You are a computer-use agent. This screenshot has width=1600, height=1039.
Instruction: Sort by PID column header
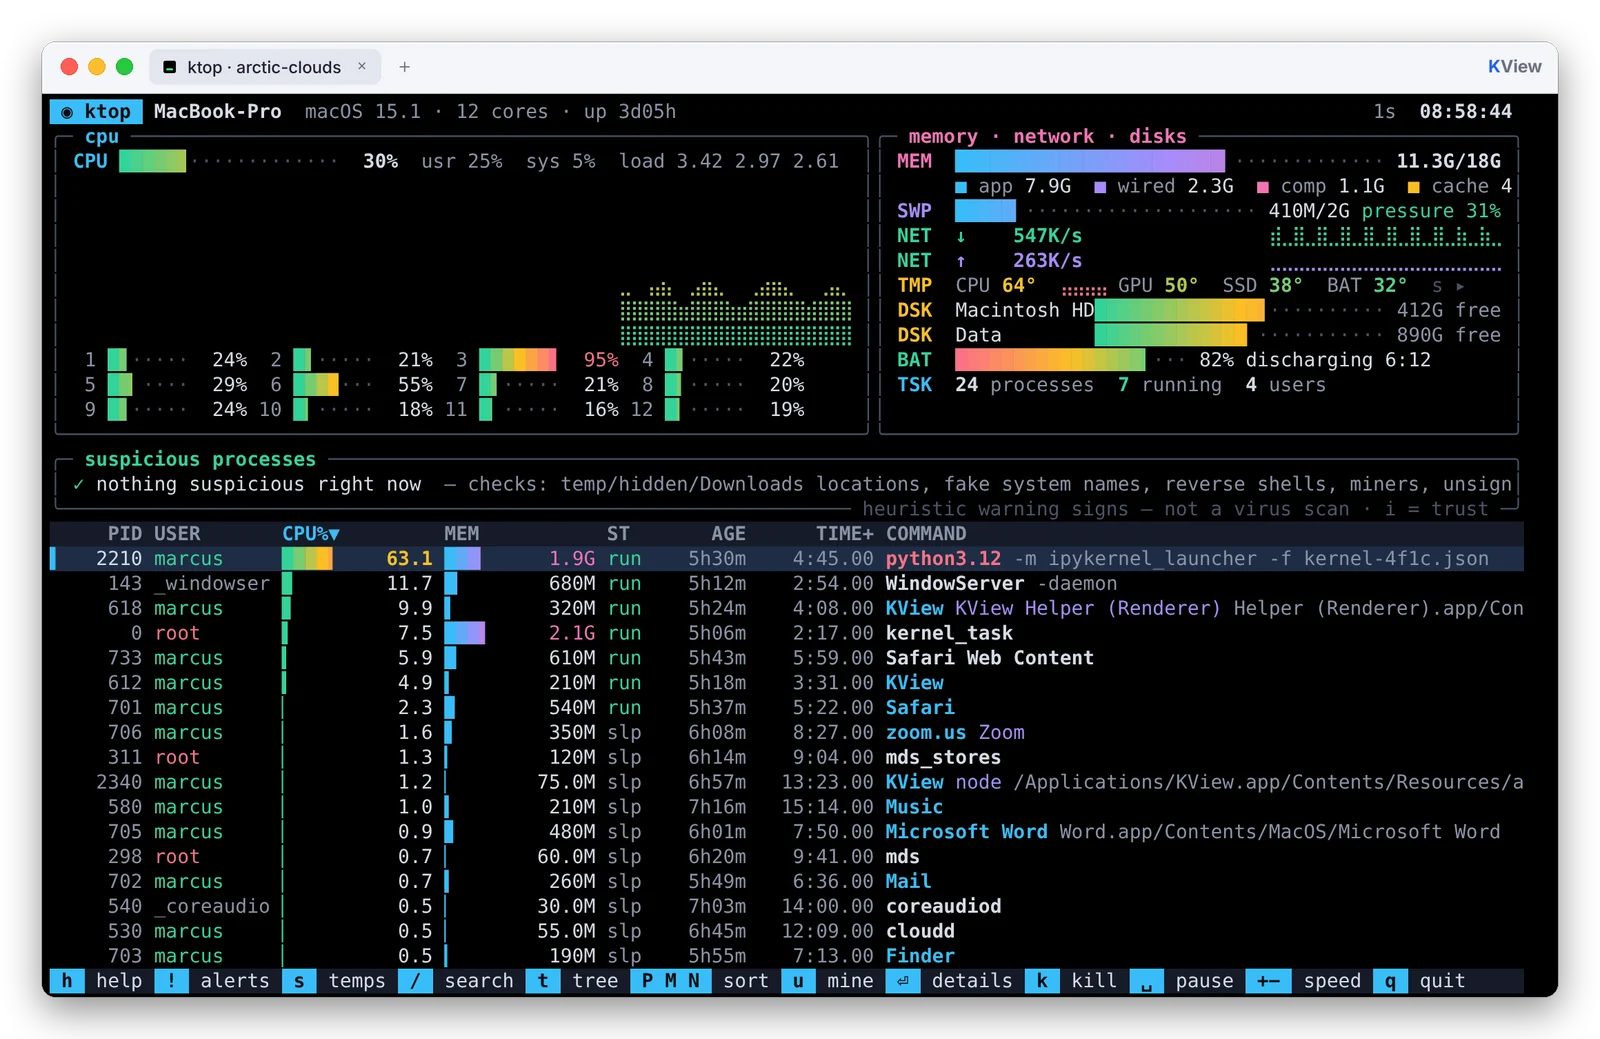click(x=125, y=534)
